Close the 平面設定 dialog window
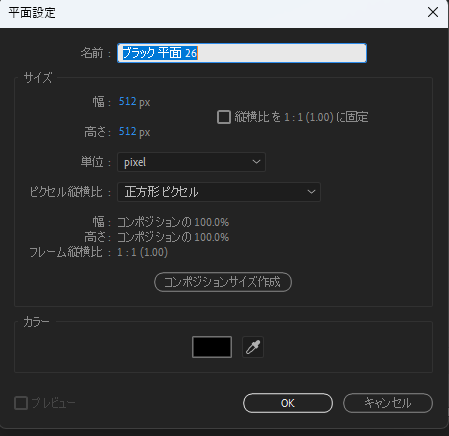Viewport: 449px width, 436px height. (433, 12)
